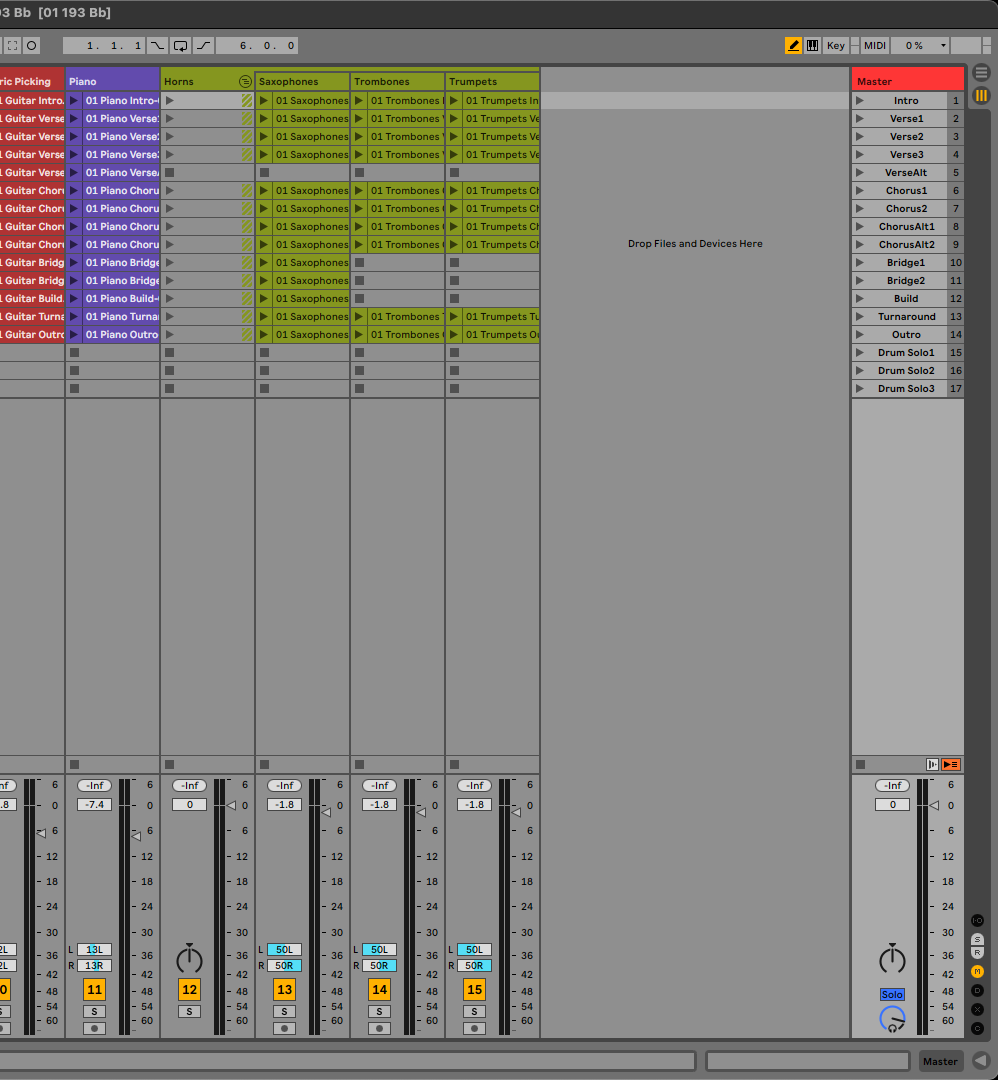Enable Key Map Mode
The image size is (998, 1080).
click(835, 45)
